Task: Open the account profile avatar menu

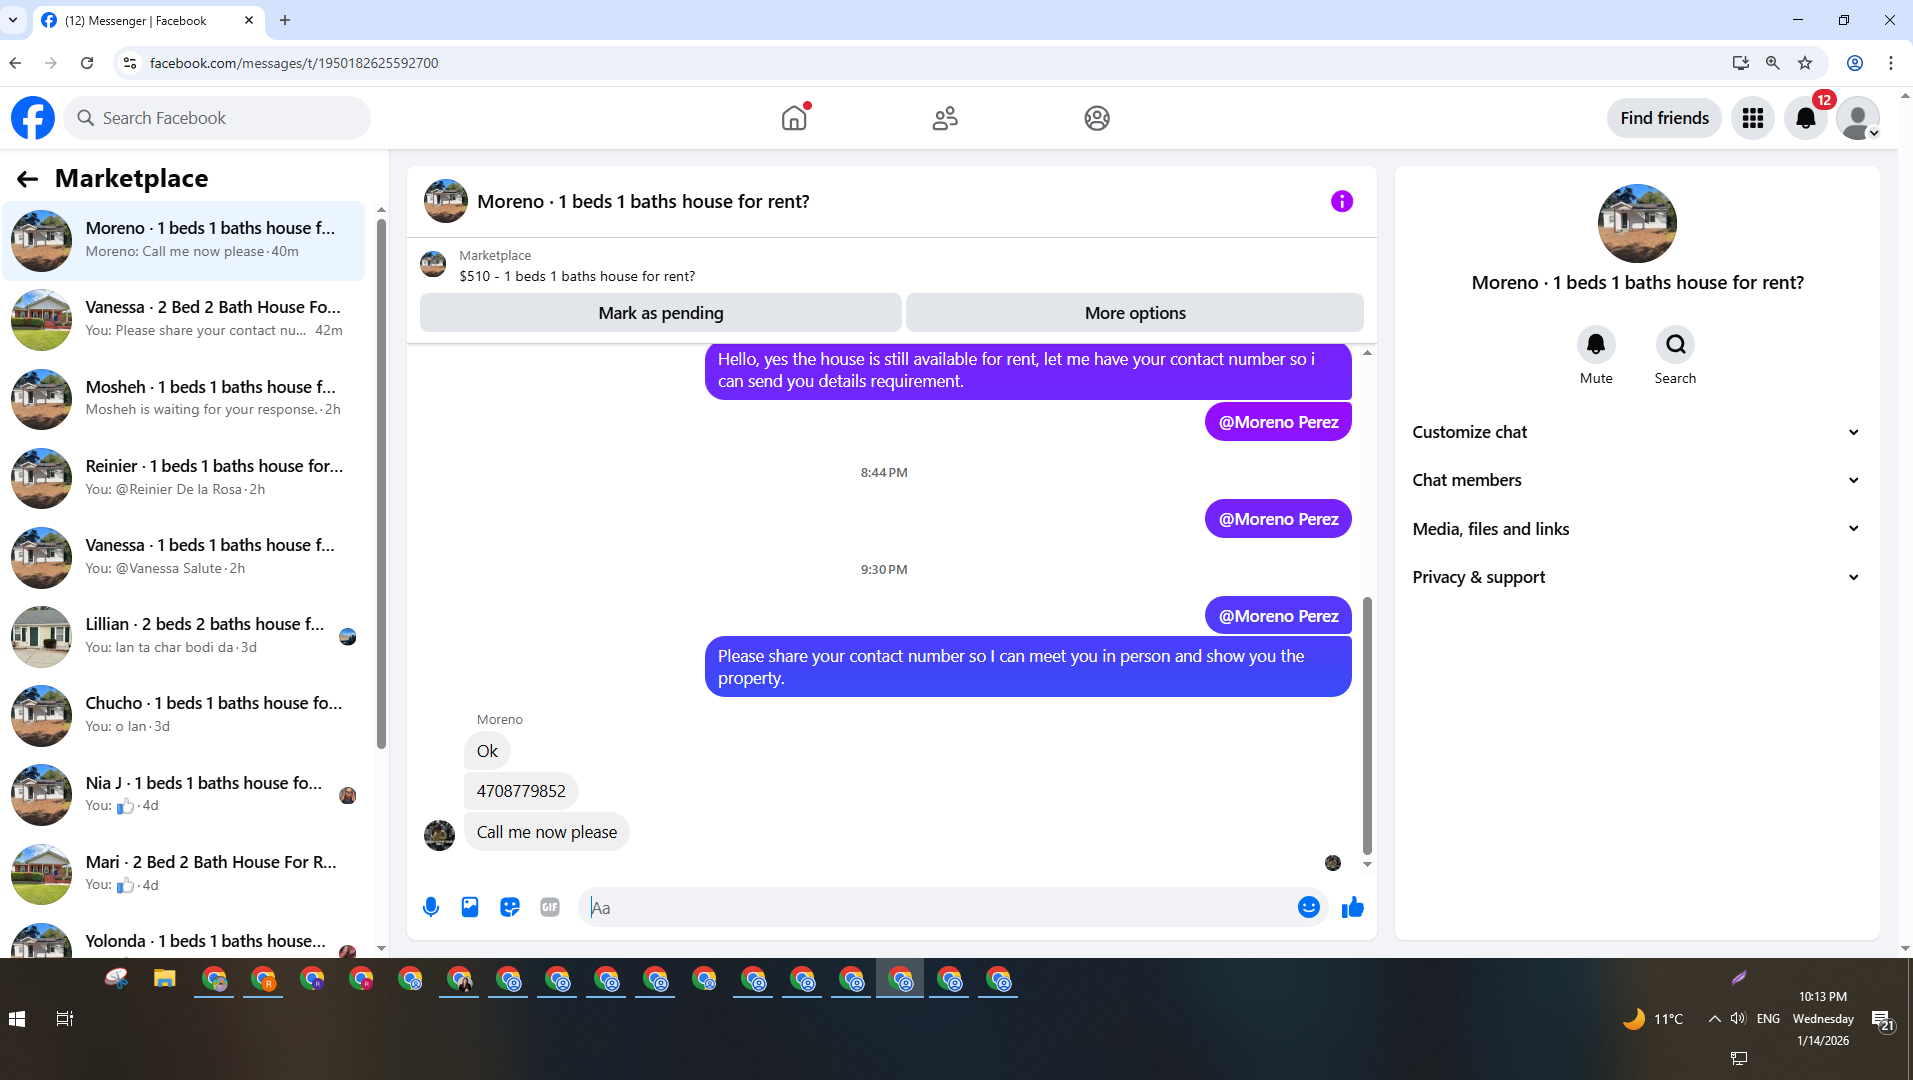Action: click(x=1858, y=118)
